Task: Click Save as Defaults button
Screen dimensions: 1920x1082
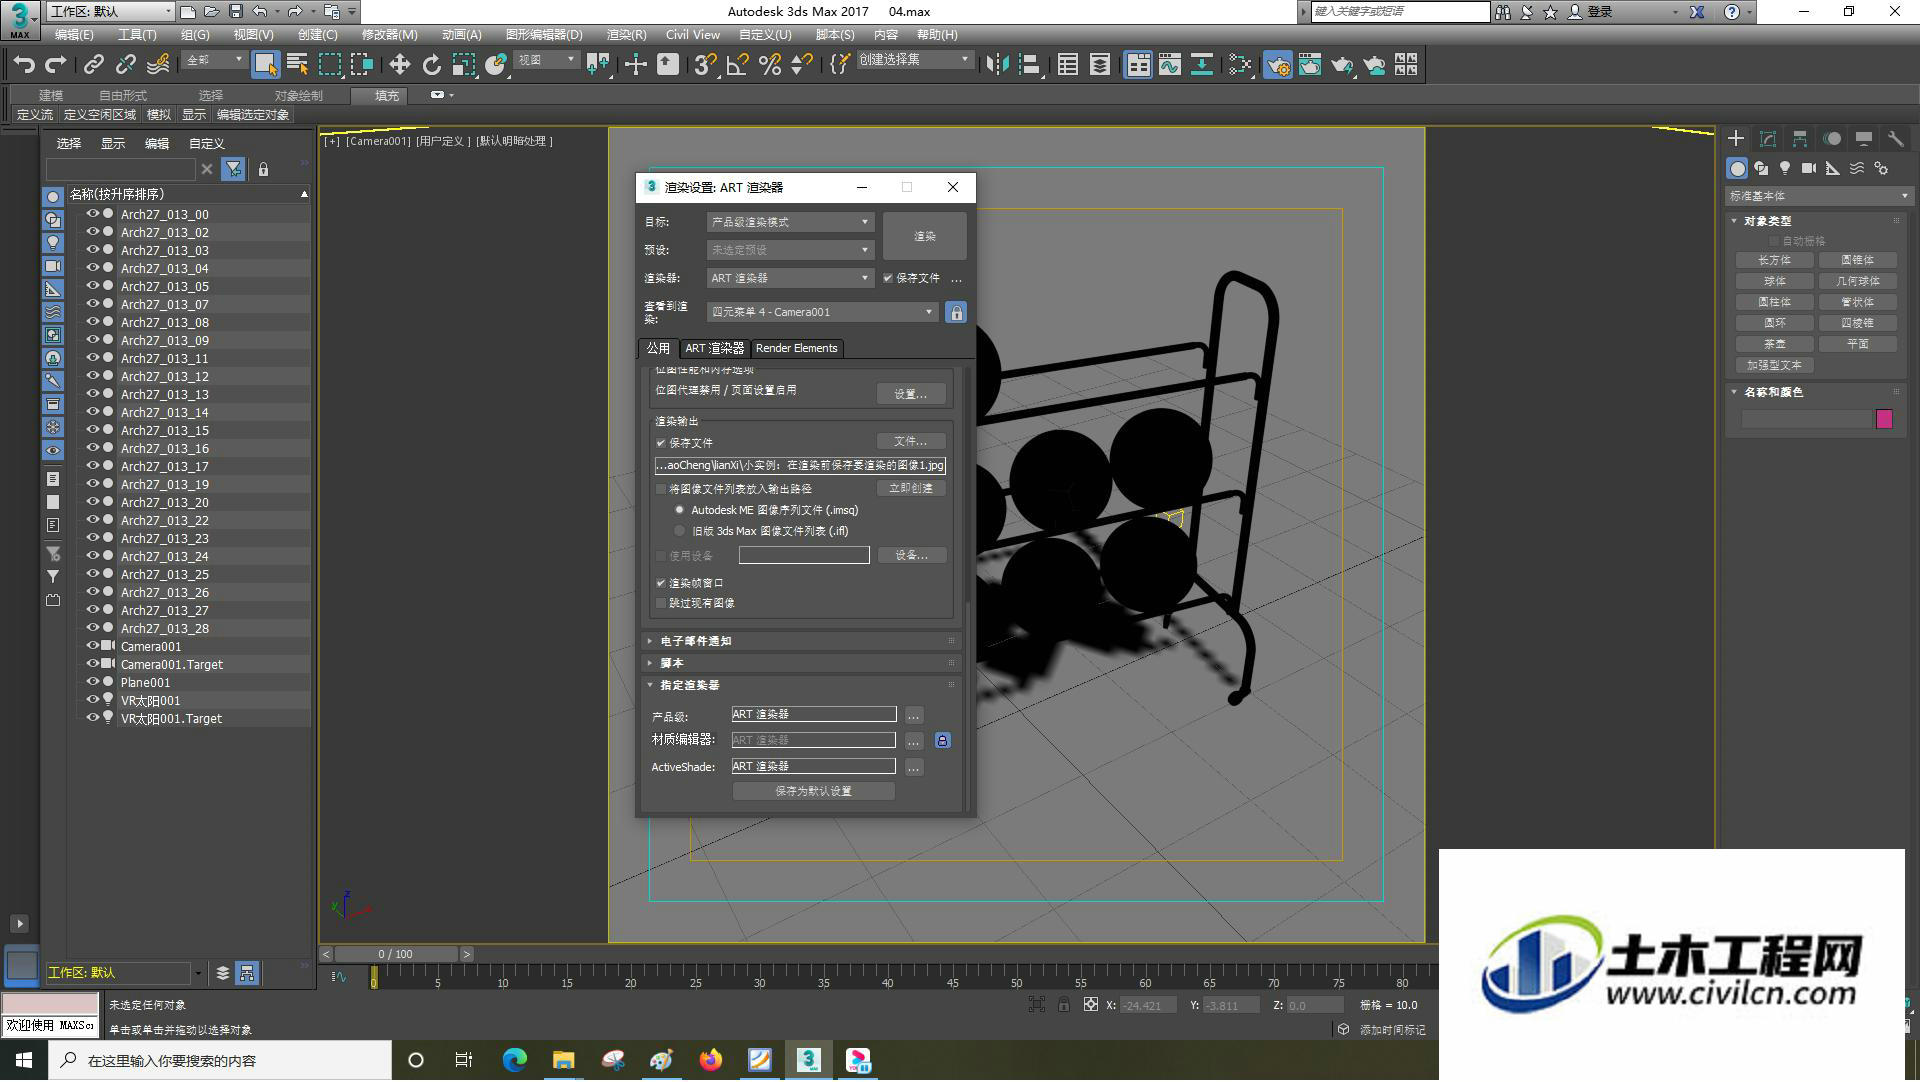Action: 814,792
